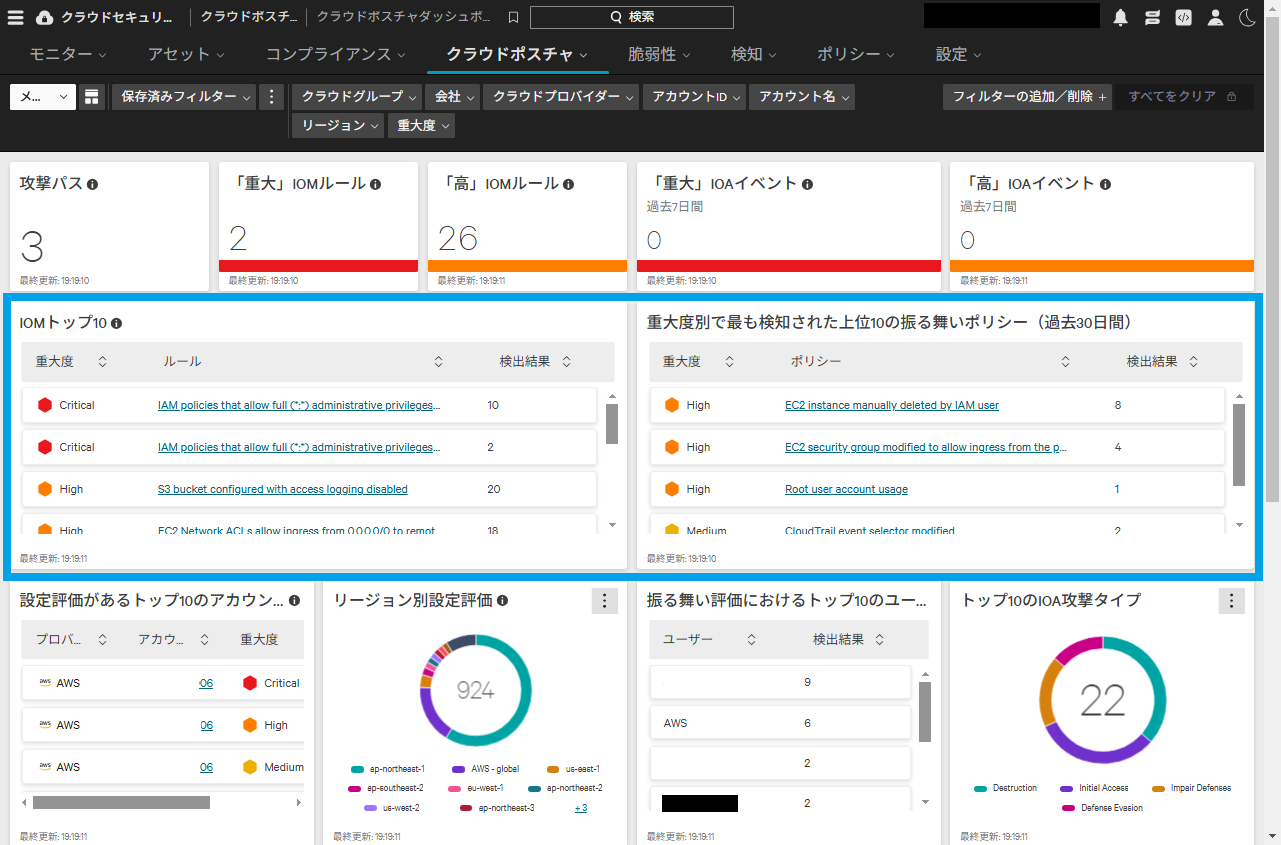The height and width of the screenshot is (845, 1281).
Task: Open the user profile icon
Action: tap(1215, 17)
